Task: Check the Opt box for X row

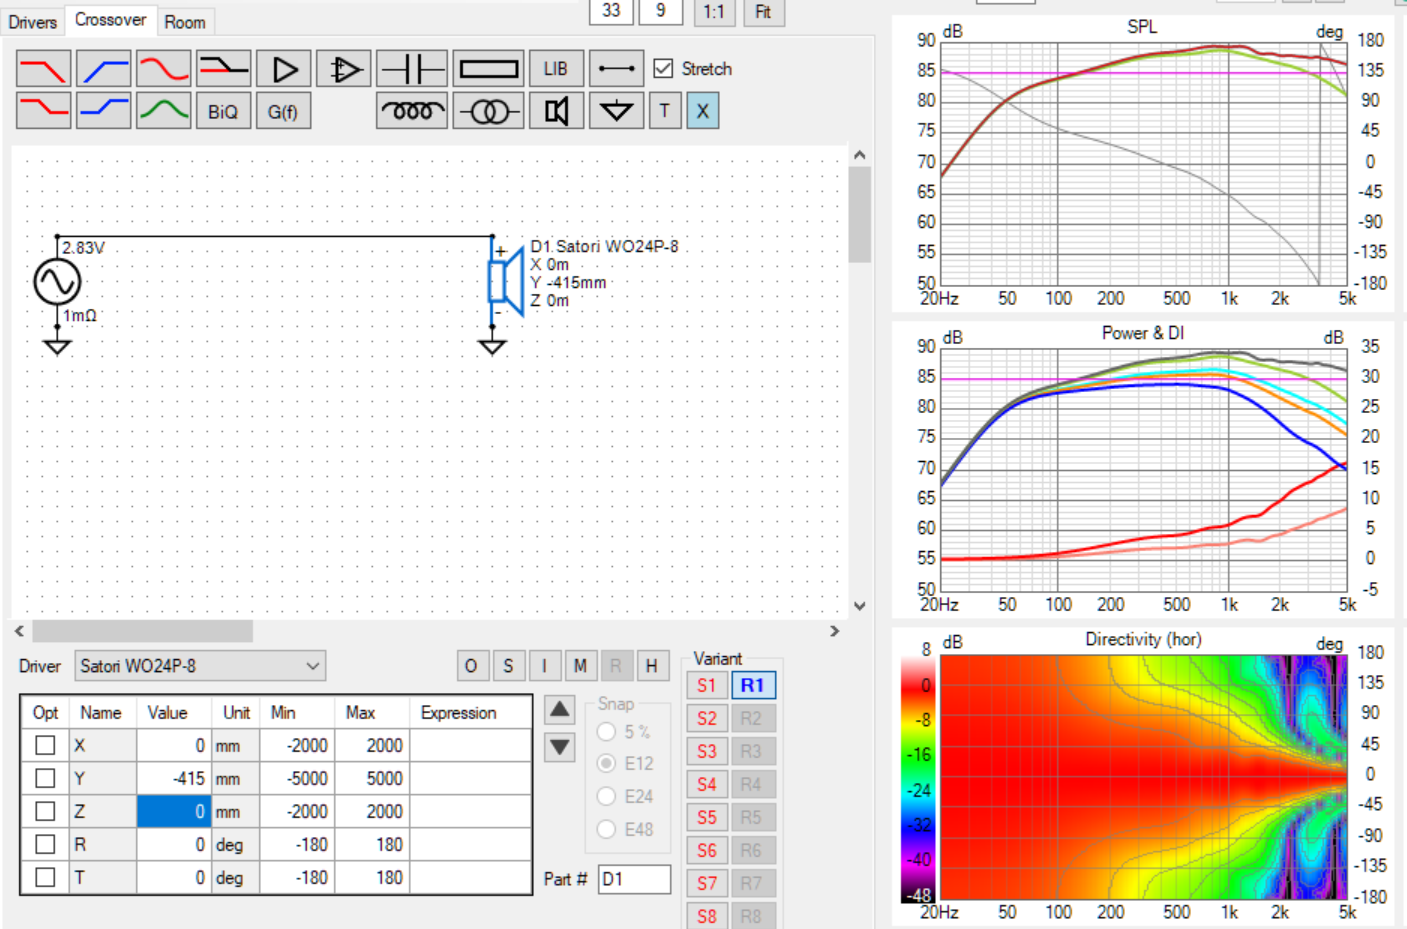Action: (45, 745)
